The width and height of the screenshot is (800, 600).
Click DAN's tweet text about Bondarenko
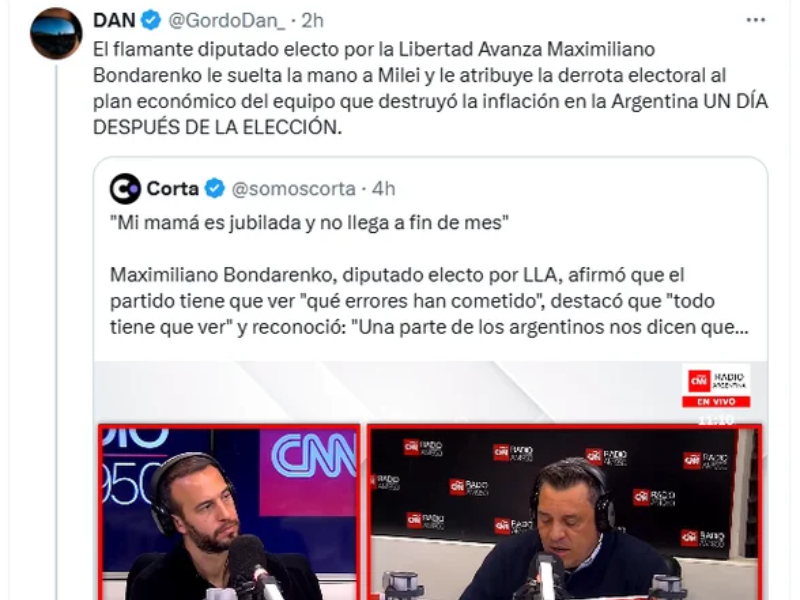pos(430,88)
